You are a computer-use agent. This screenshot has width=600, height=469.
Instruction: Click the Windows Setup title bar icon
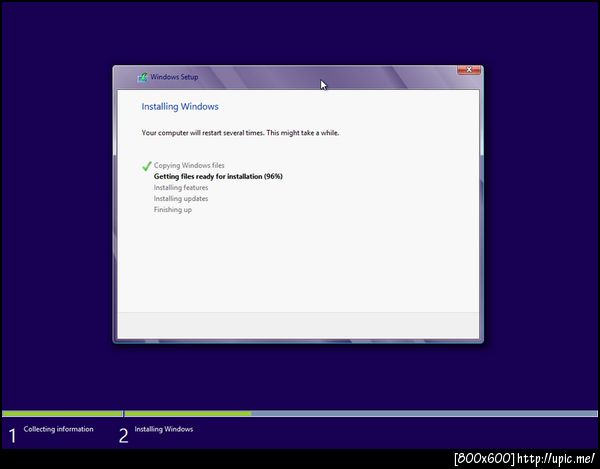143,77
